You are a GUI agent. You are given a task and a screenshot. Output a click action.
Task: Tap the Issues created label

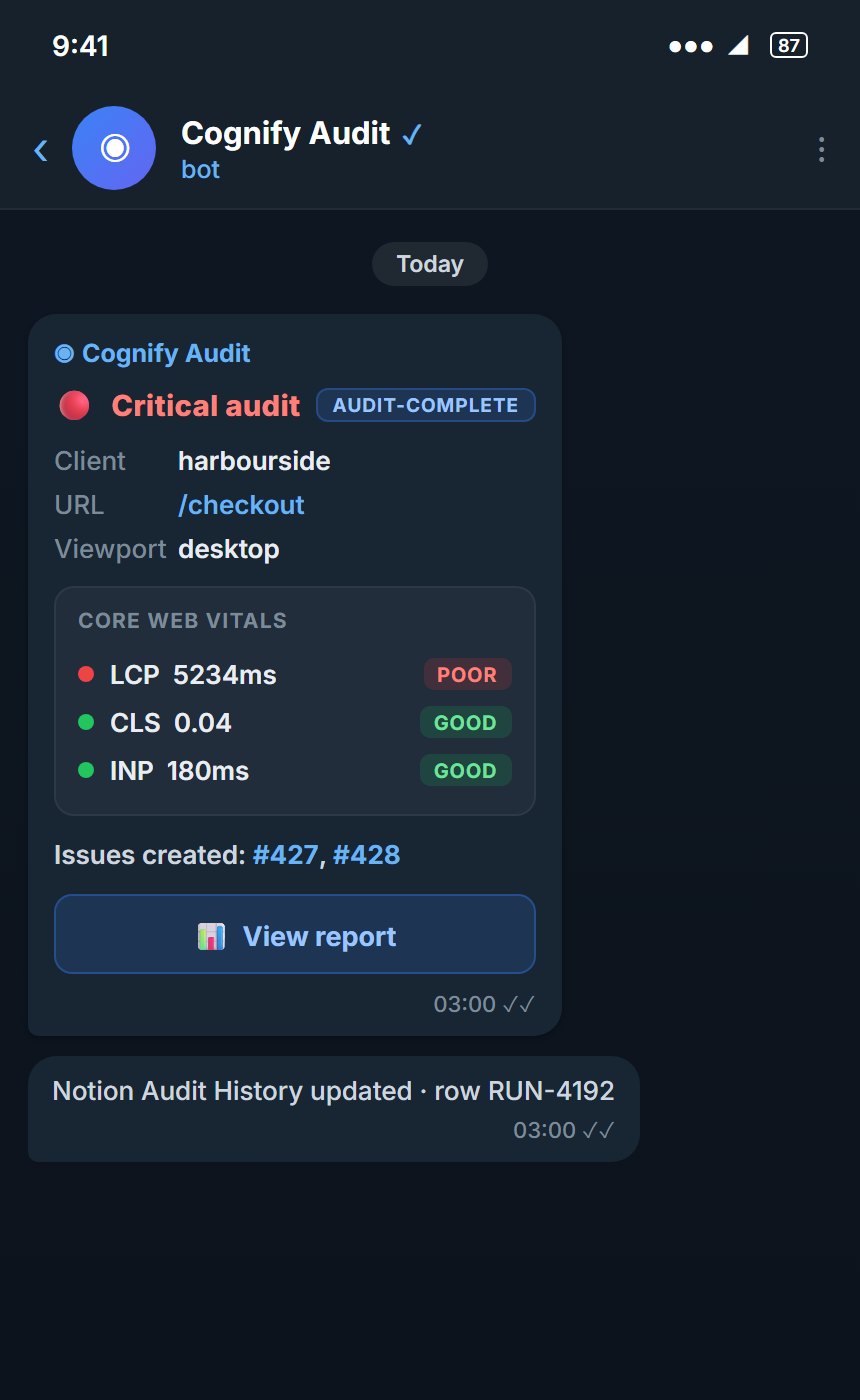[149, 855]
